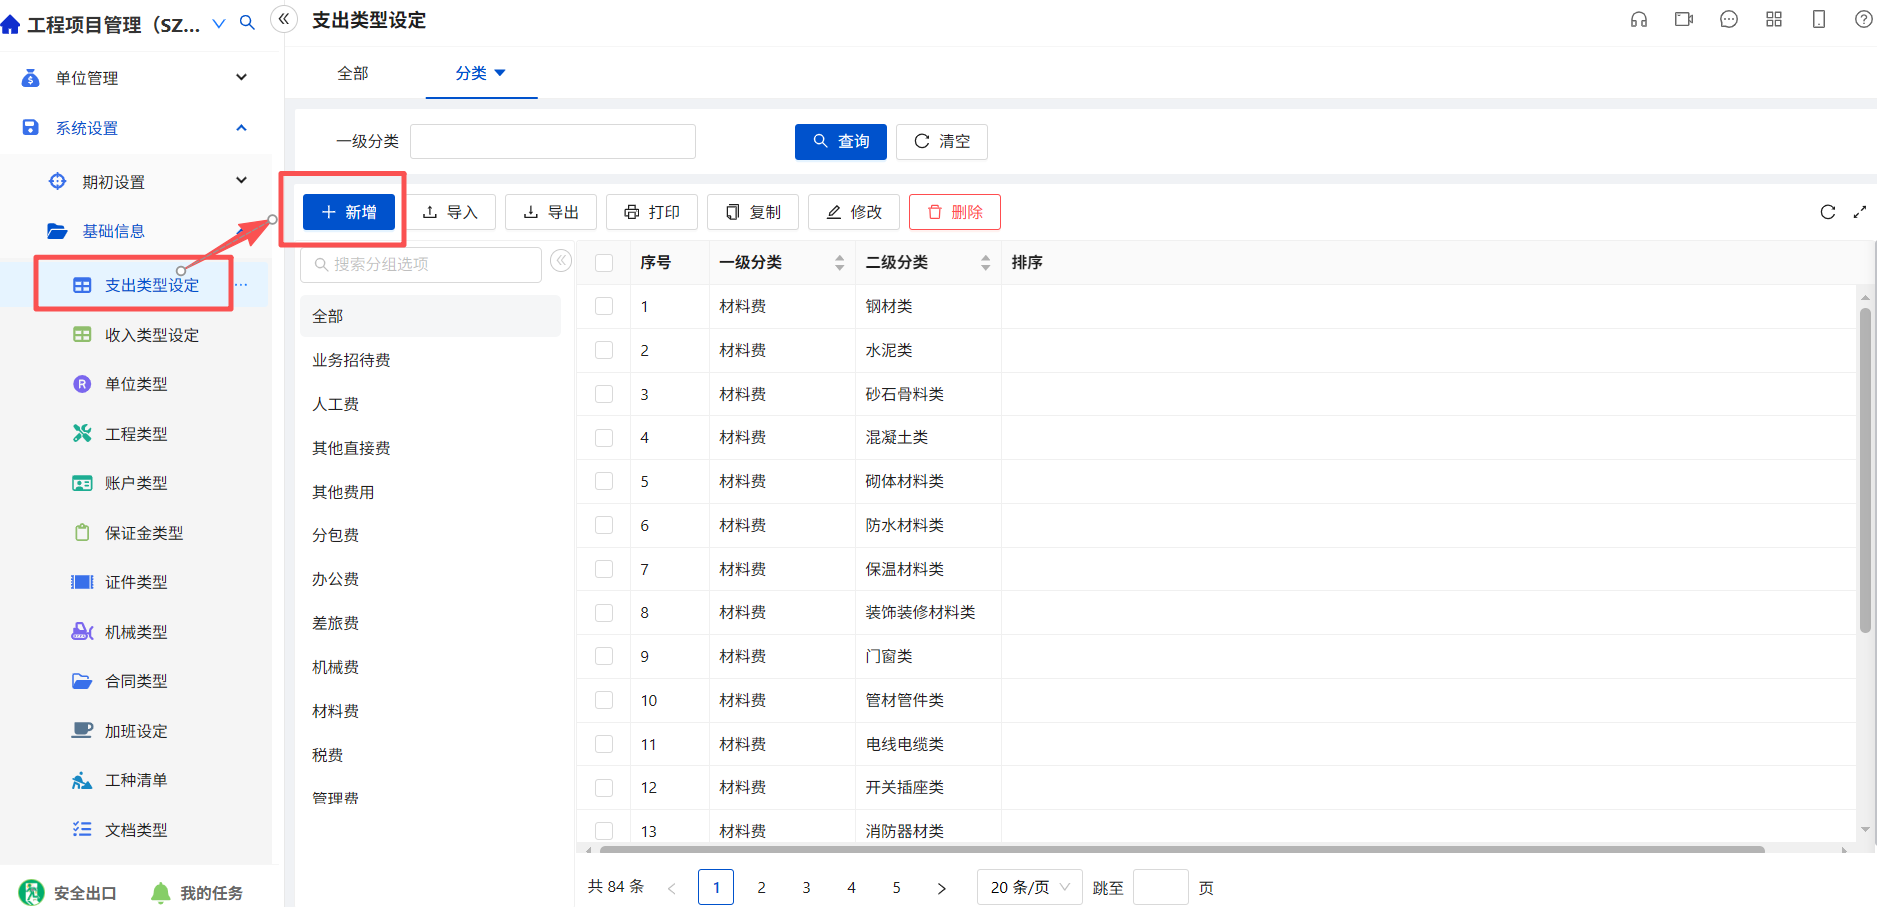The width and height of the screenshot is (1877, 907).
Task: Open the 20 条/页 page size dropdown
Action: [x=1029, y=887]
